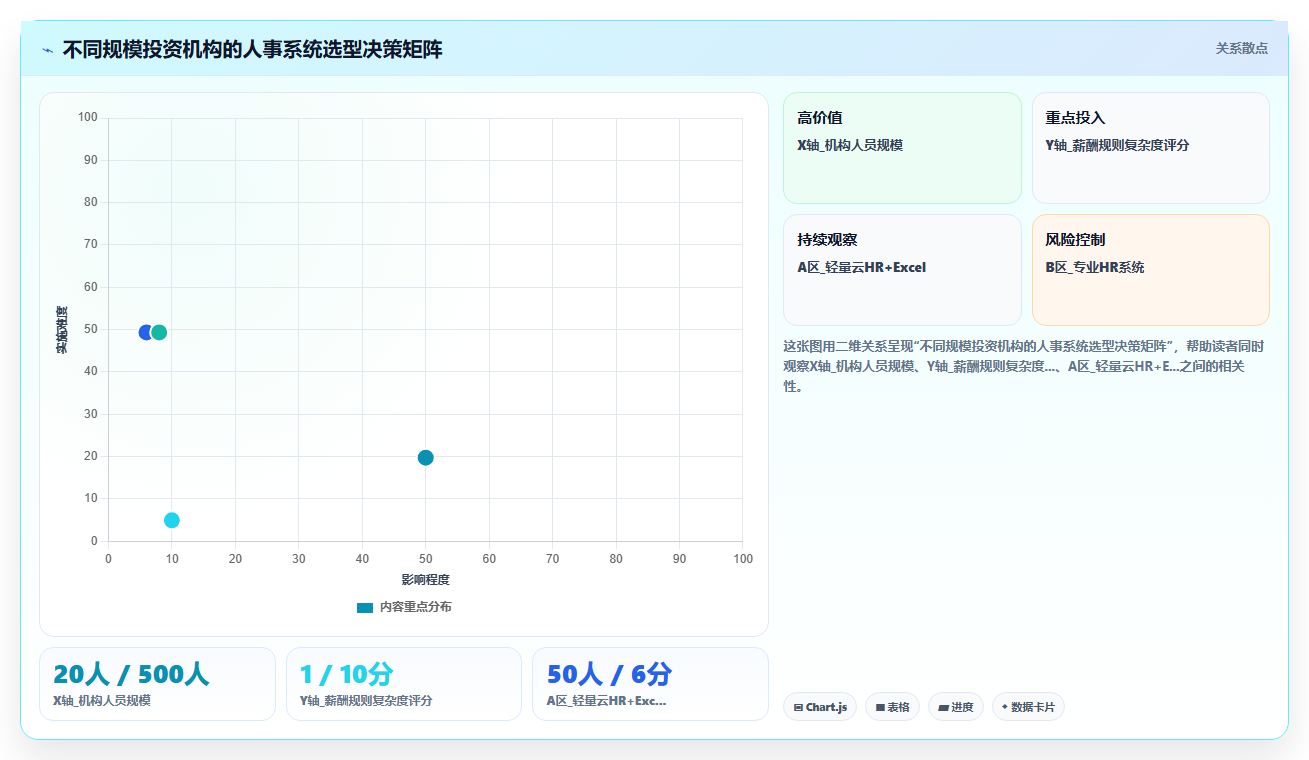Select the dark blue scatter point at y=49
The height and width of the screenshot is (760, 1309).
[146, 332]
